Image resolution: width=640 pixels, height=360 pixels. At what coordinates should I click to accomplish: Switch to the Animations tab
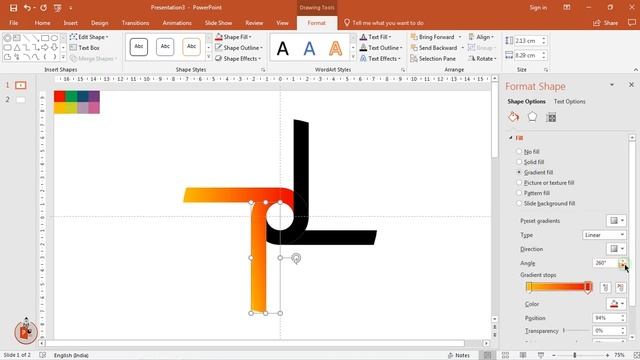pos(177,23)
